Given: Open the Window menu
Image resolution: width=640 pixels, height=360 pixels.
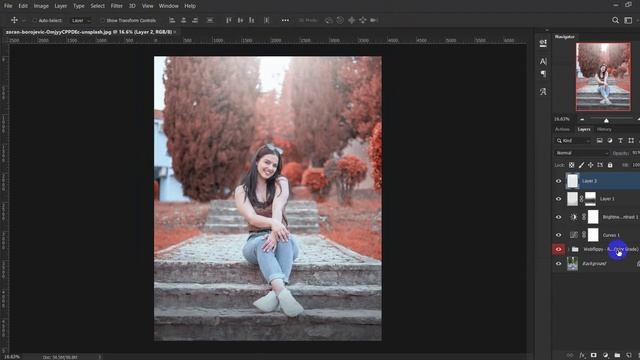Looking at the screenshot, I should pyautogui.click(x=169, y=6).
